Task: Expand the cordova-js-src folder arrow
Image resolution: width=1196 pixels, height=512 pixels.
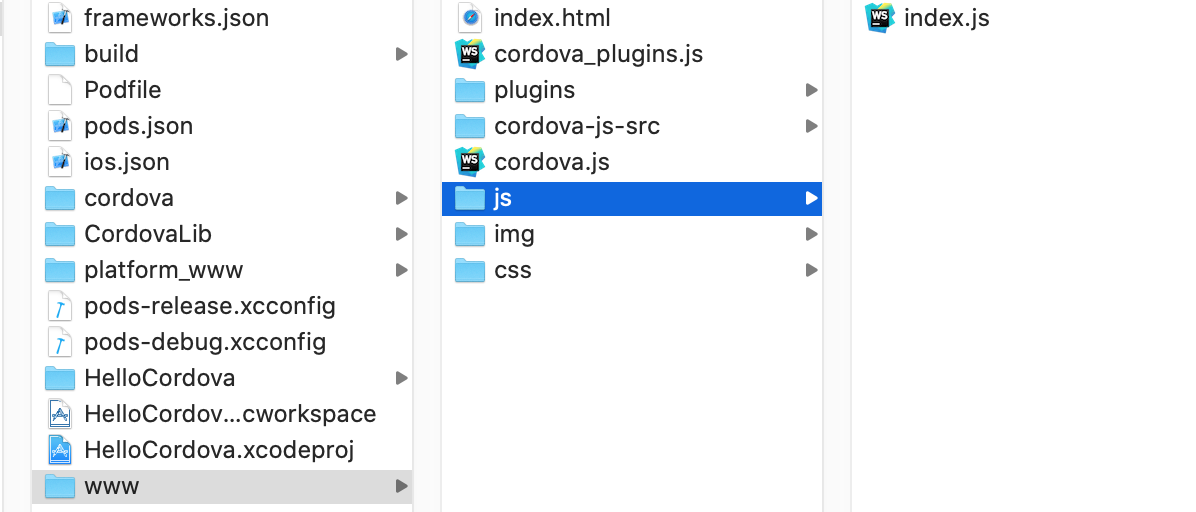Action: [811, 126]
